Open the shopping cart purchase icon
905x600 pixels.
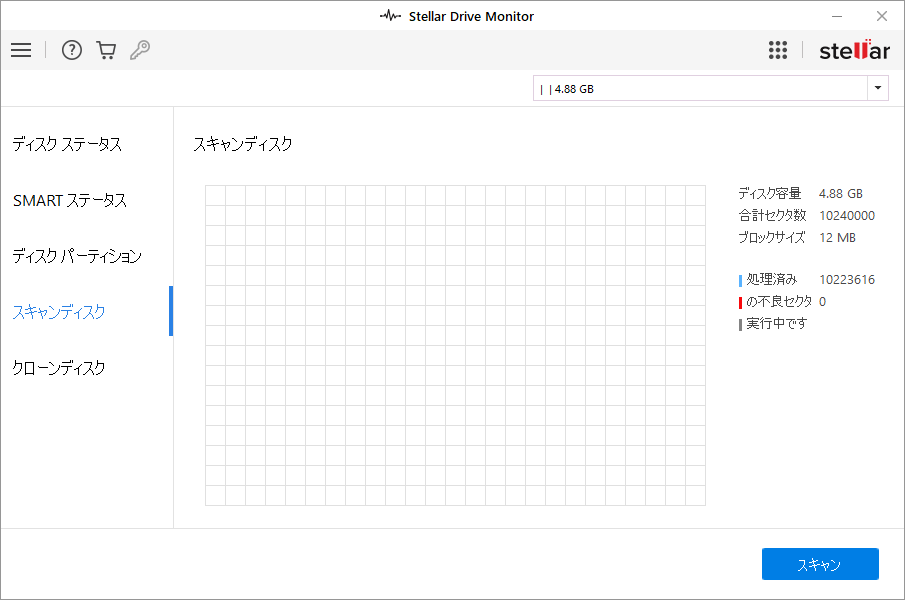pos(106,50)
